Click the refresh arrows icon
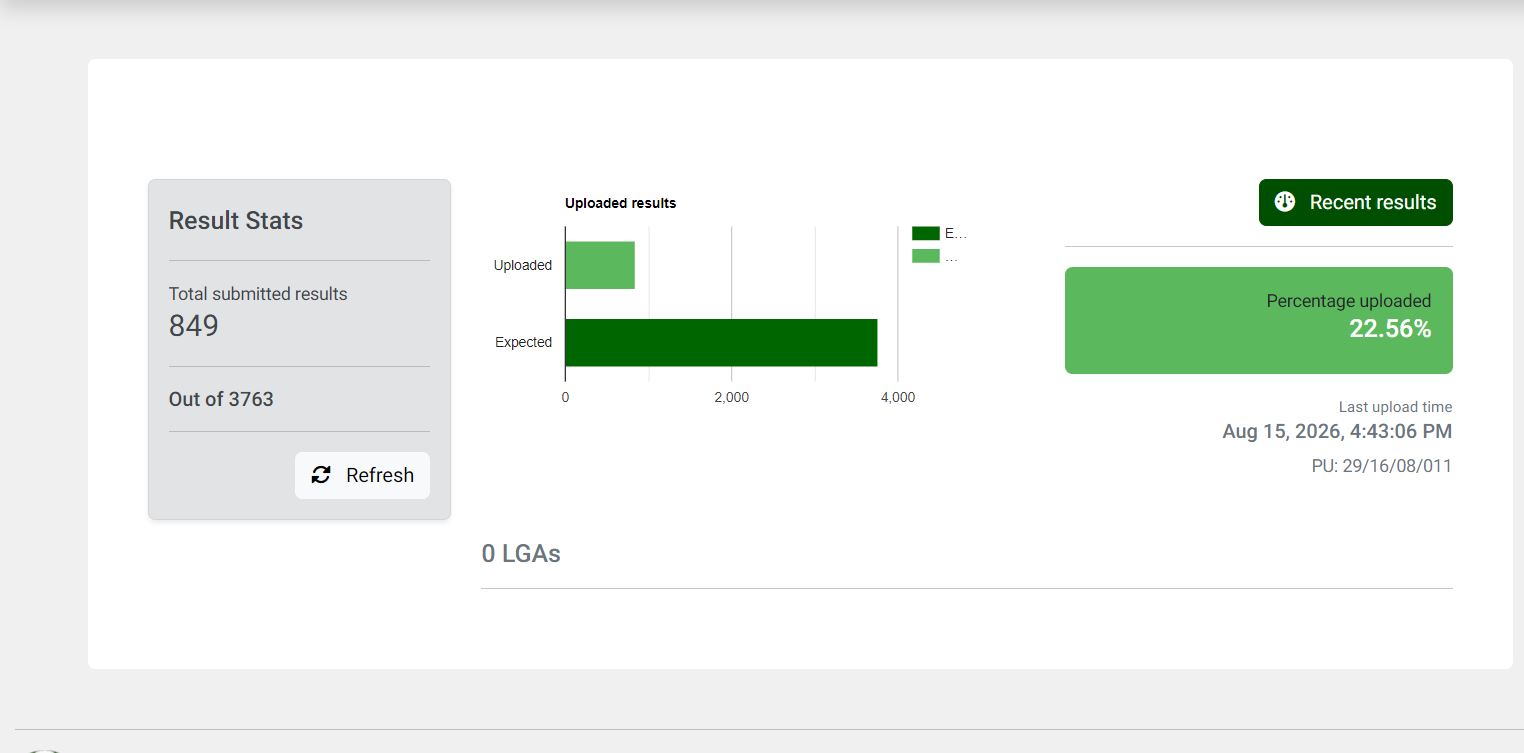Screen dimensions: 1524x753 click(321, 475)
